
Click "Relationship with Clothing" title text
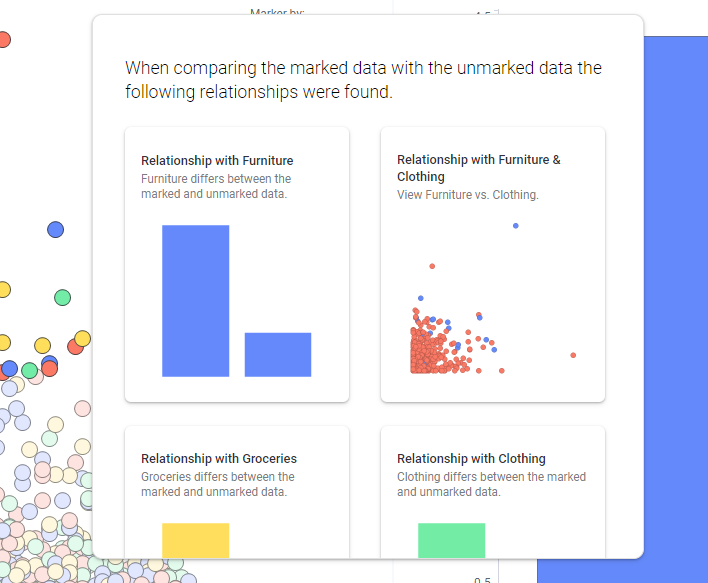point(471,459)
